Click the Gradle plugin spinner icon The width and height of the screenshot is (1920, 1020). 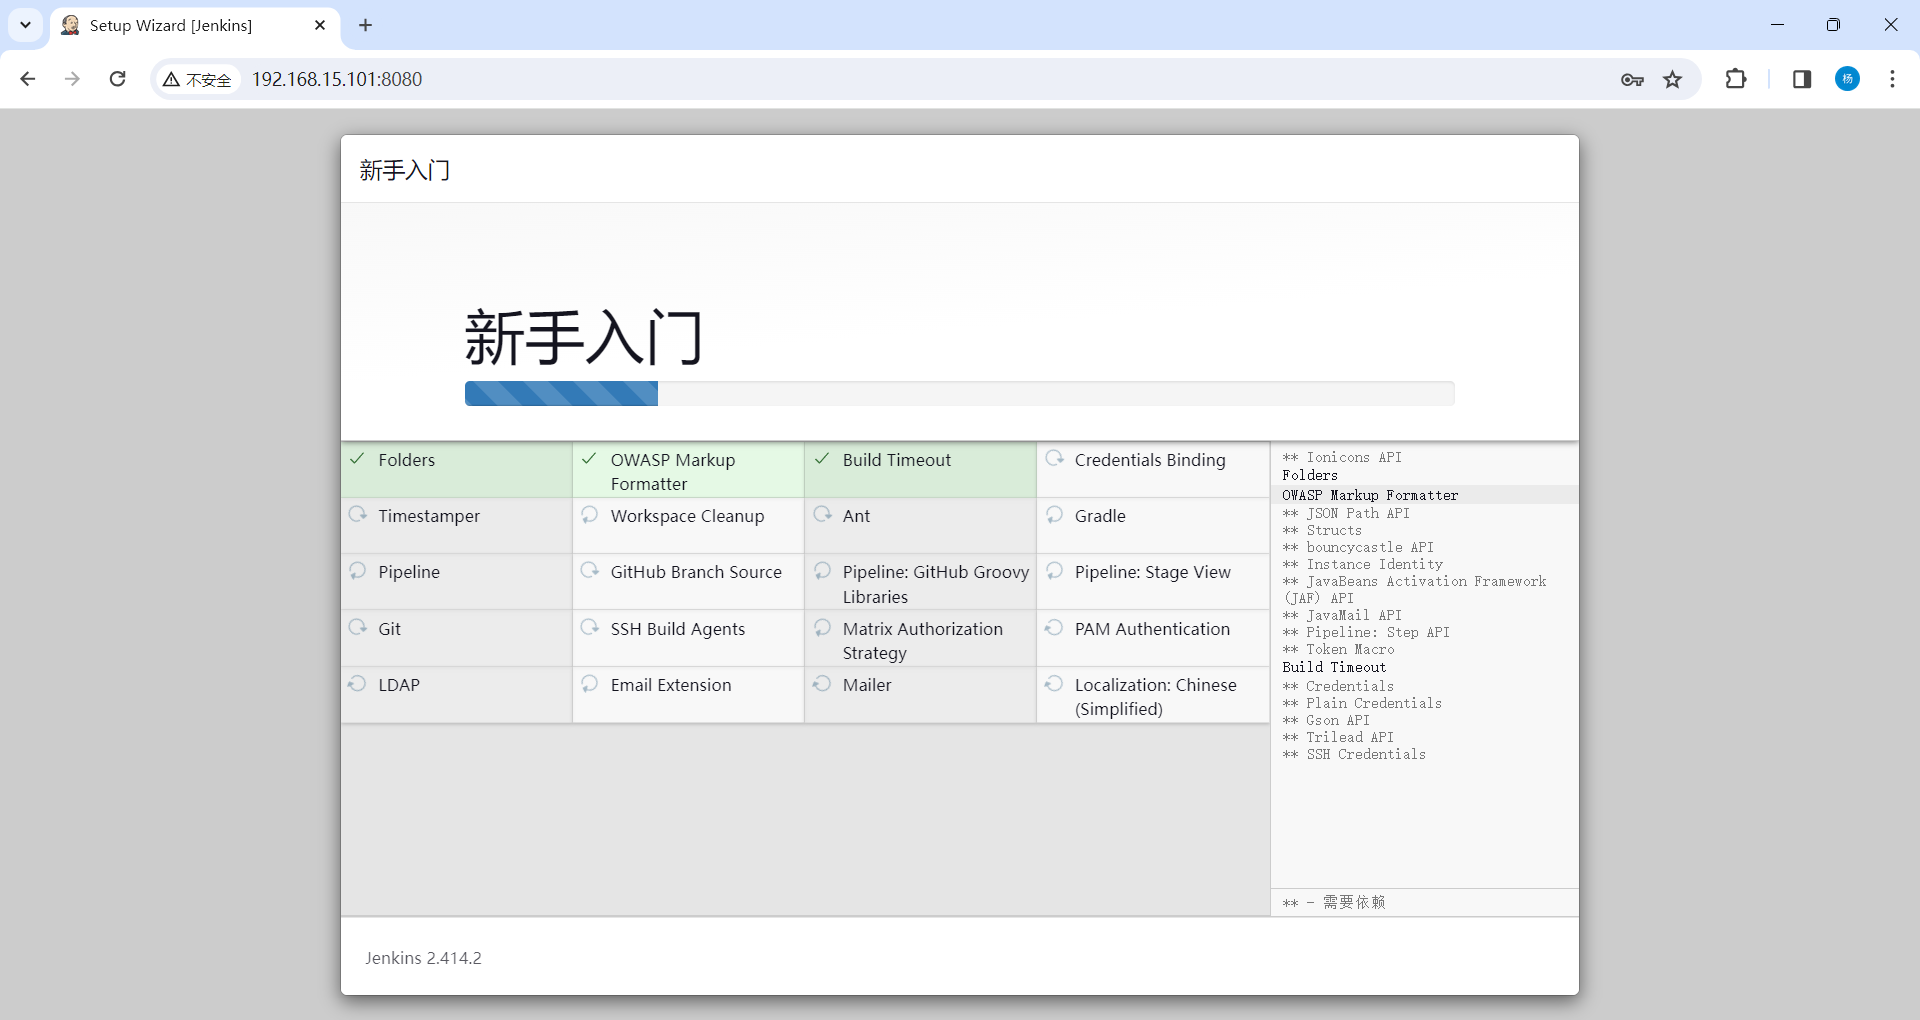(x=1054, y=515)
